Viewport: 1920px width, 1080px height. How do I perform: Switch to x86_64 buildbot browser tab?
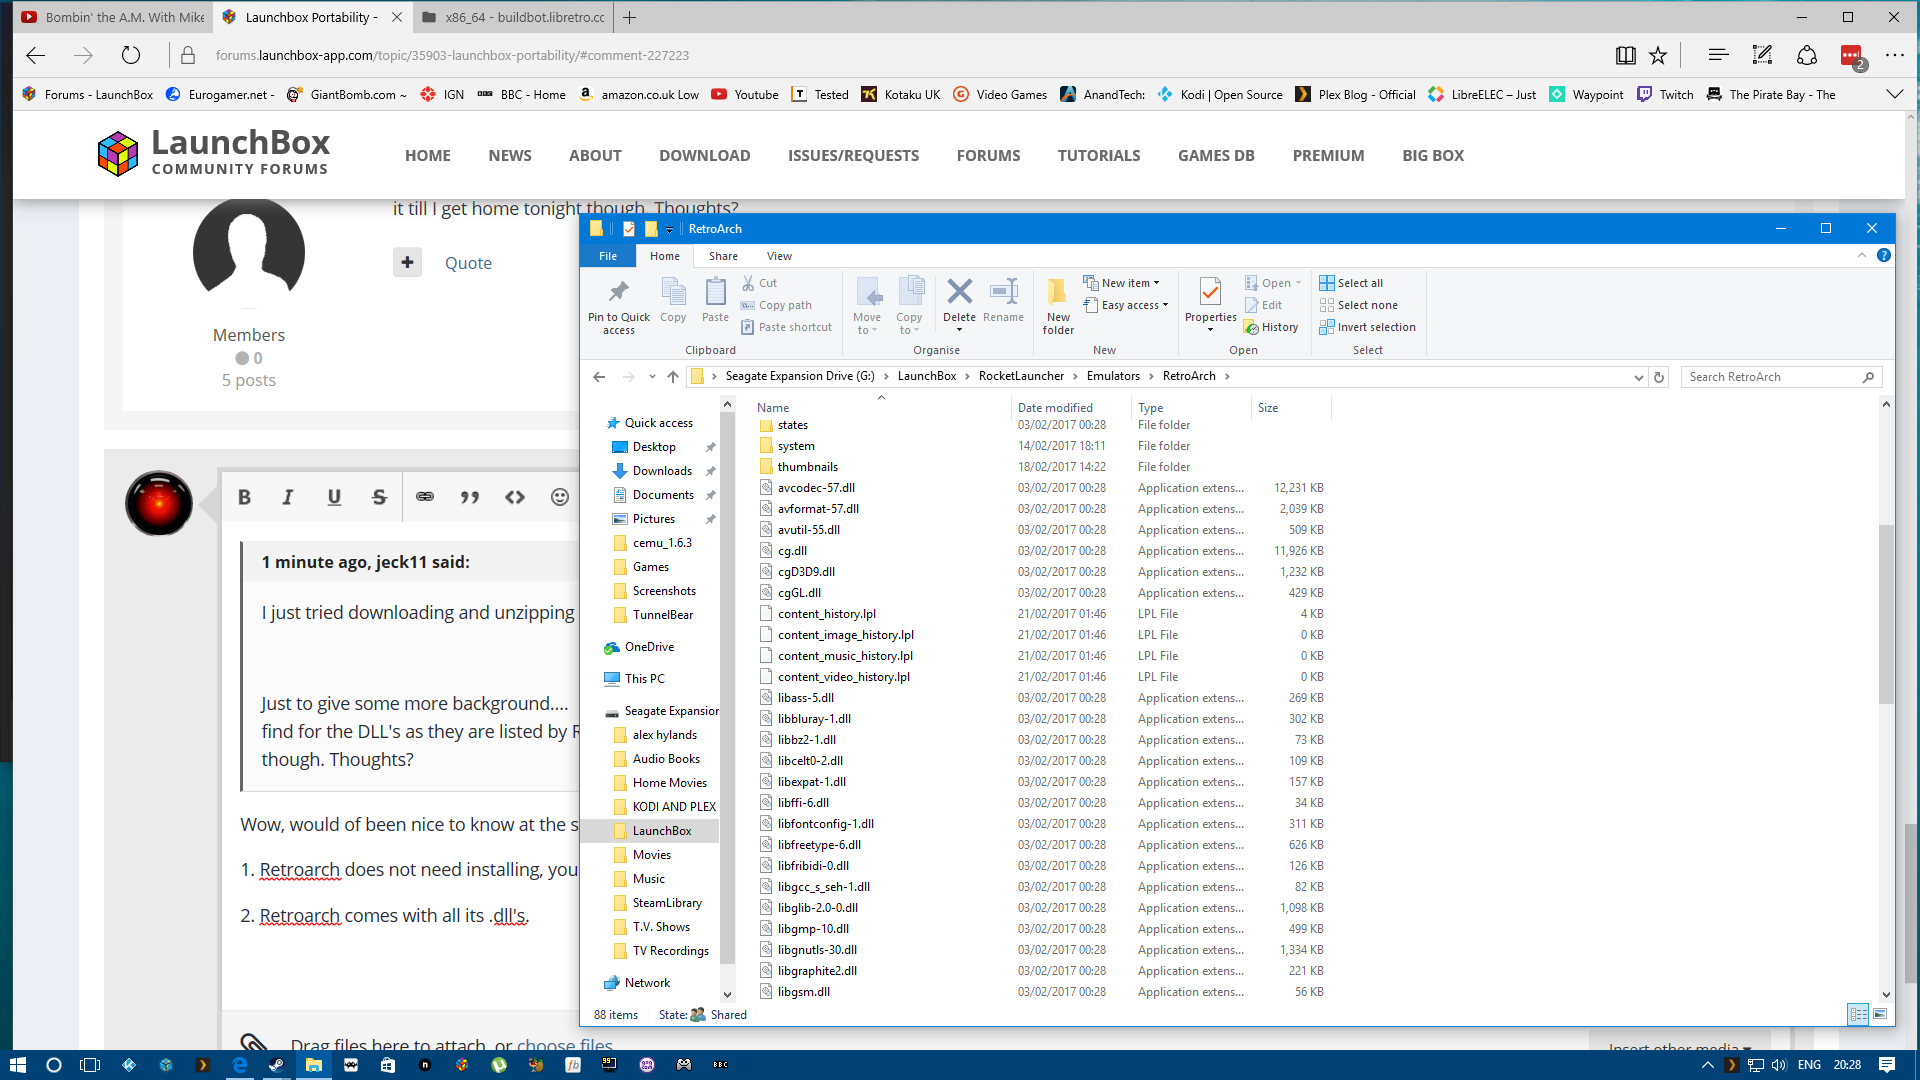pos(514,17)
